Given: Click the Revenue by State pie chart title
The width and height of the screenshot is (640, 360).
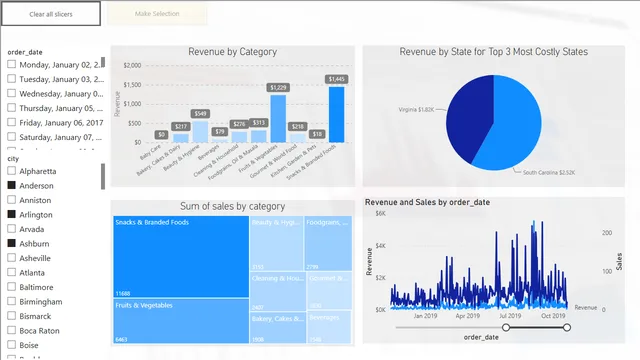Looking at the screenshot, I should [x=493, y=52].
